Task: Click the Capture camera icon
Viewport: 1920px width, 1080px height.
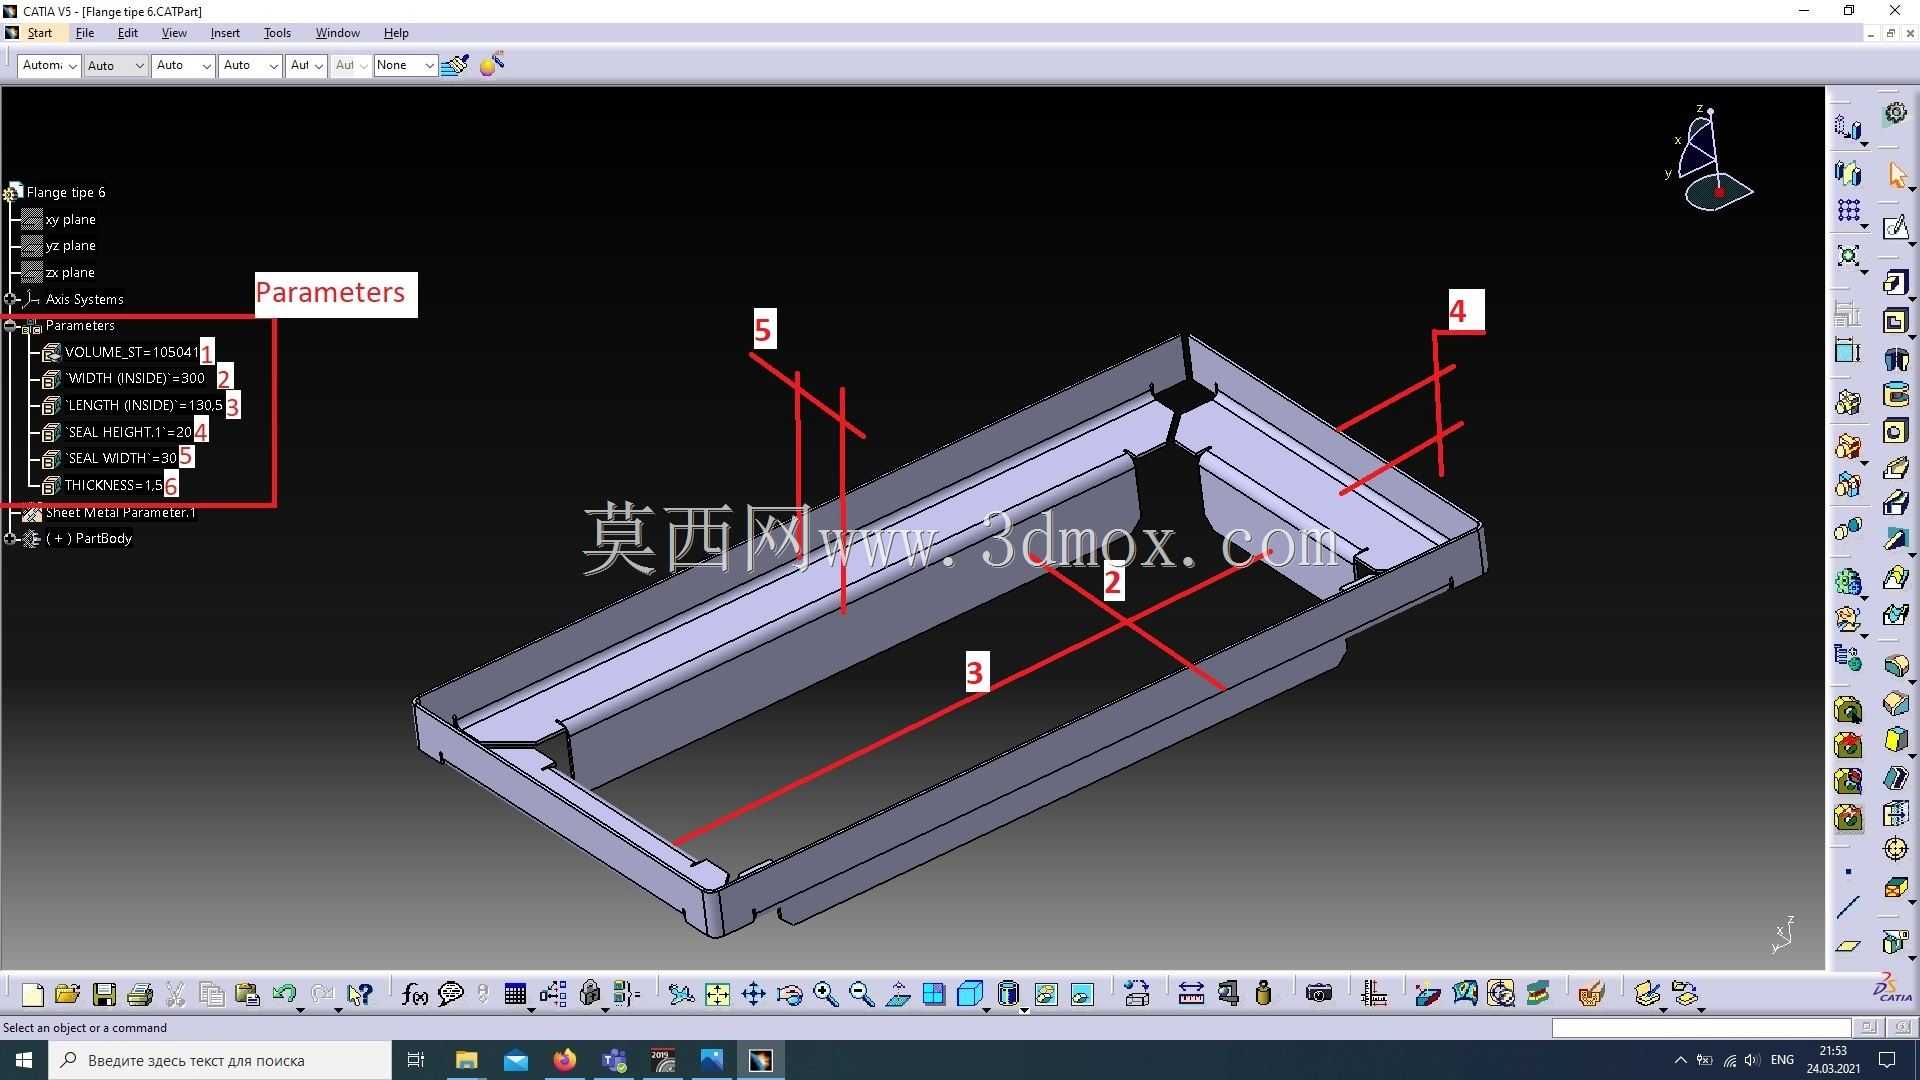Action: pyautogui.click(x=1319, y=994)
